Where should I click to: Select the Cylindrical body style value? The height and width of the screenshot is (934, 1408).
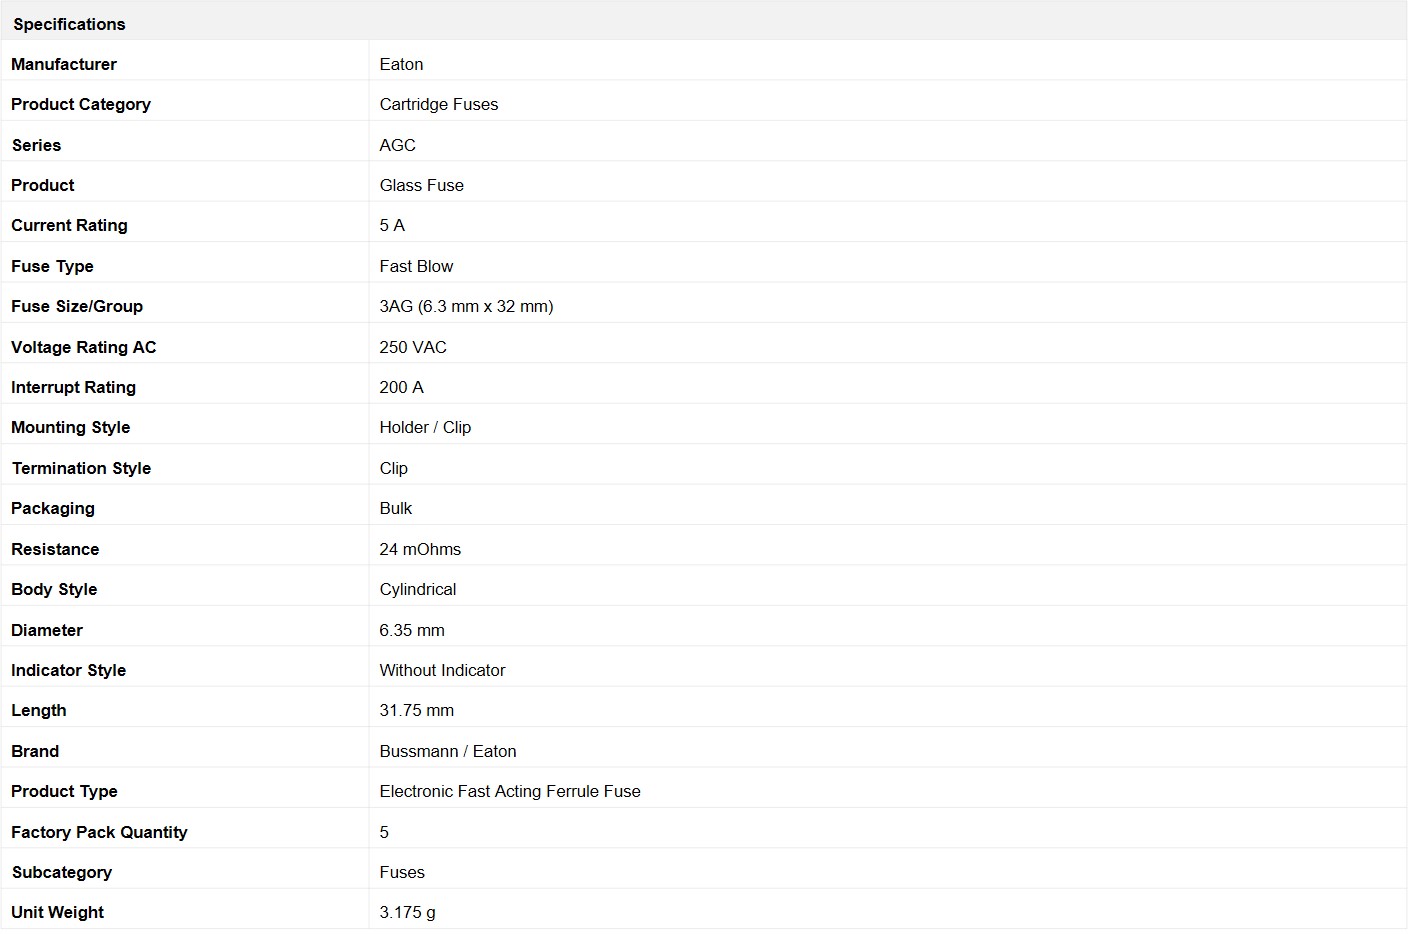click(x=417, y=589)
